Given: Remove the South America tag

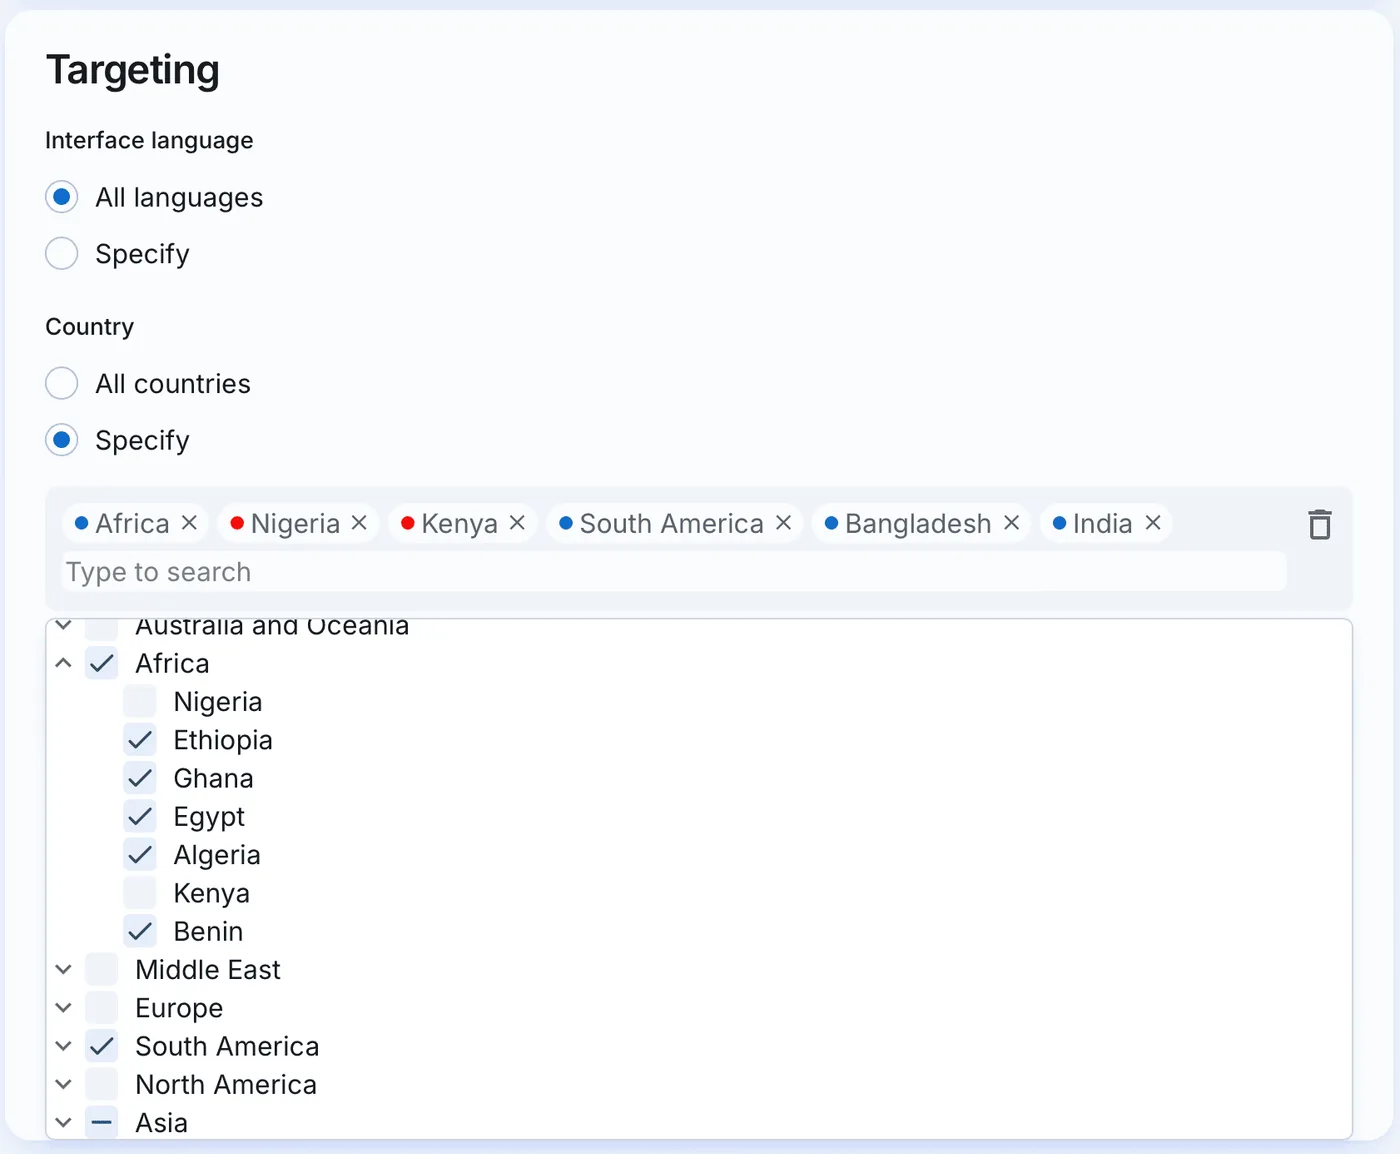Looking at the screenshot, I should (783, 523).
